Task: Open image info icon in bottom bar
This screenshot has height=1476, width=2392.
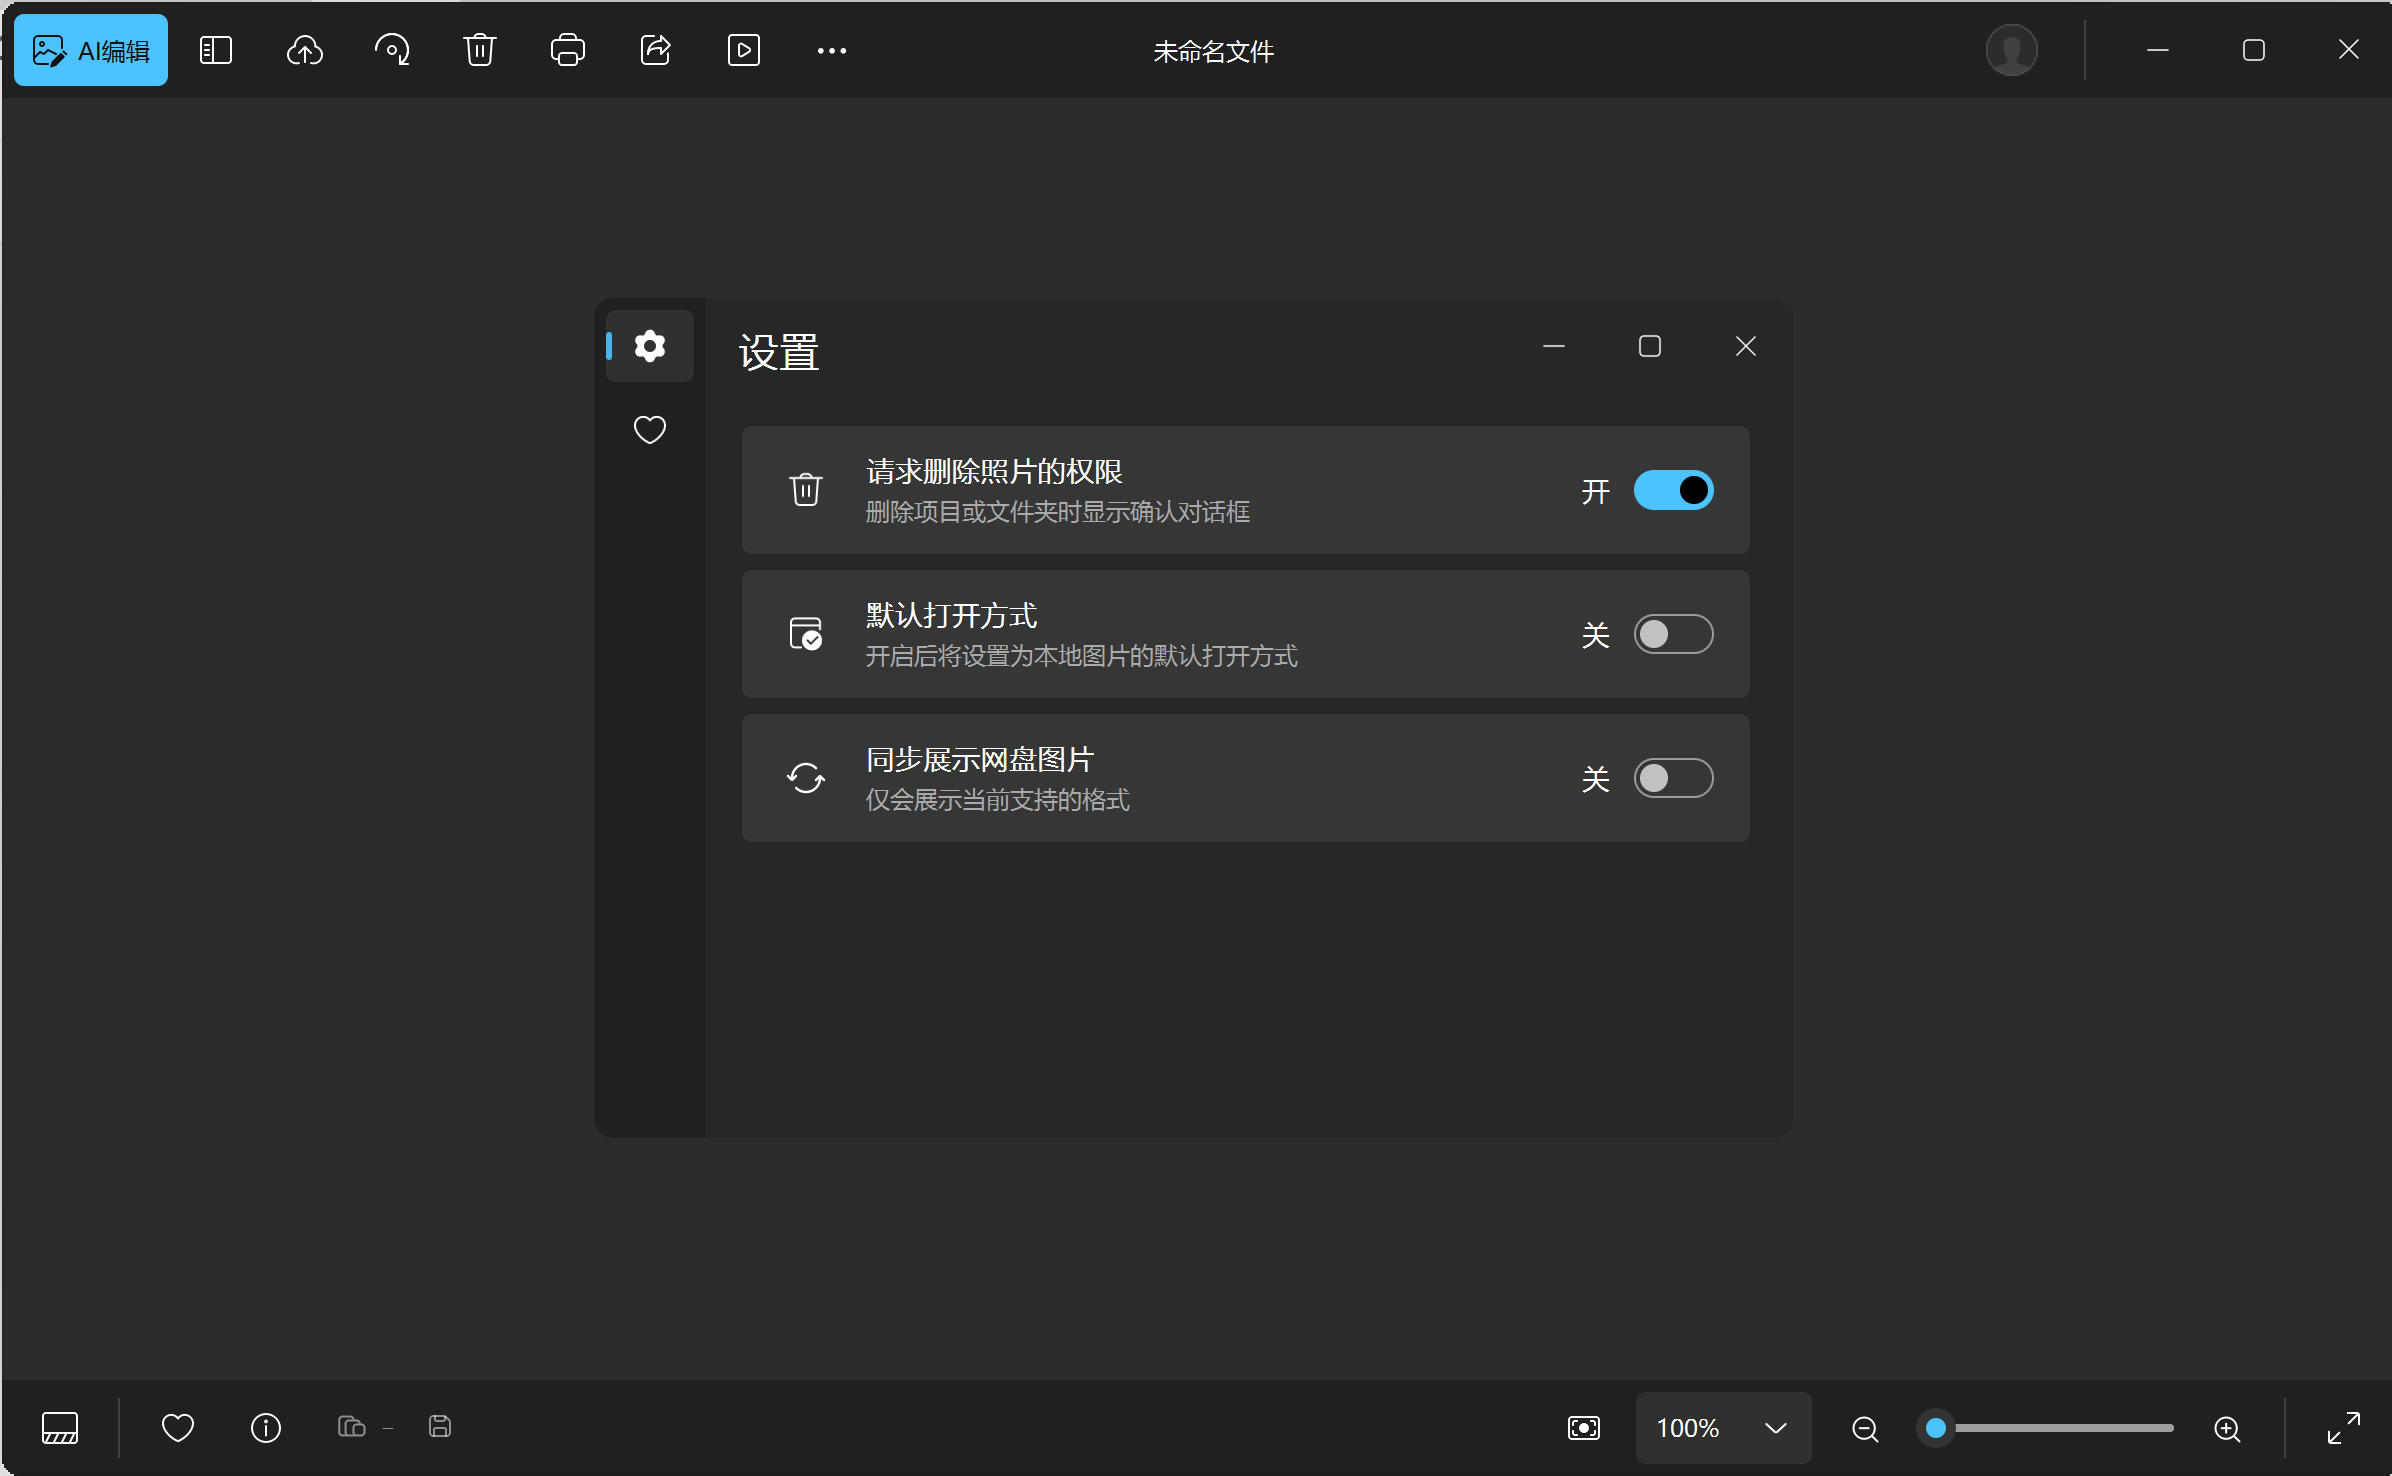Action: (266, 1428)
